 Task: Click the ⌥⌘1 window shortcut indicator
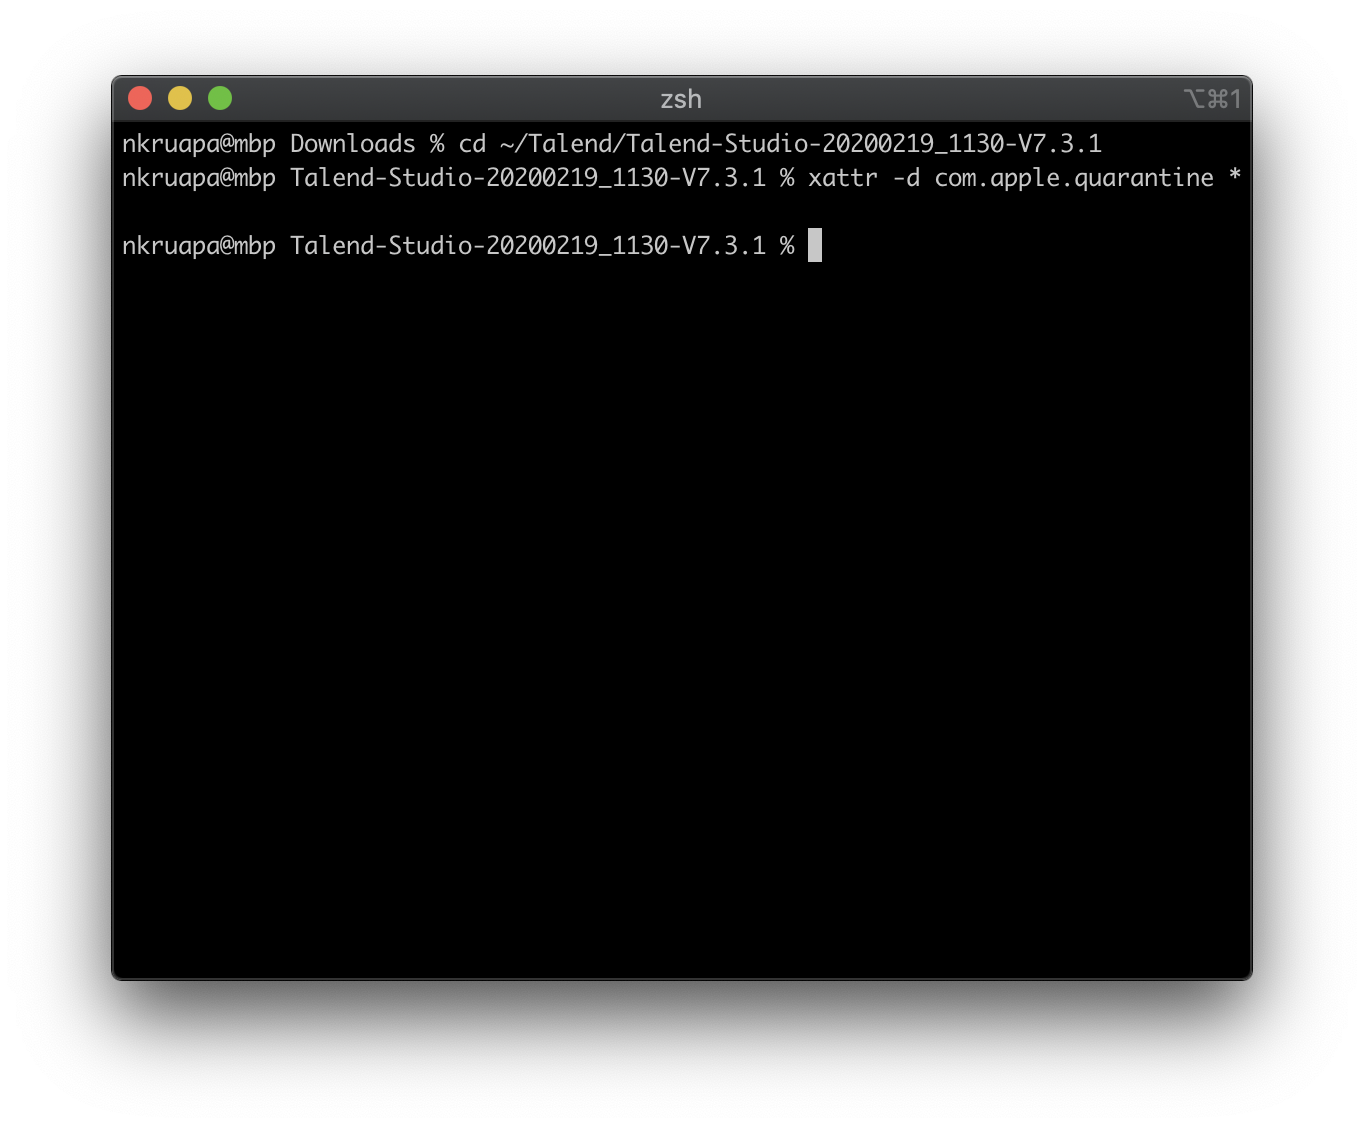pyautogui.click(x=1212, y=99)
